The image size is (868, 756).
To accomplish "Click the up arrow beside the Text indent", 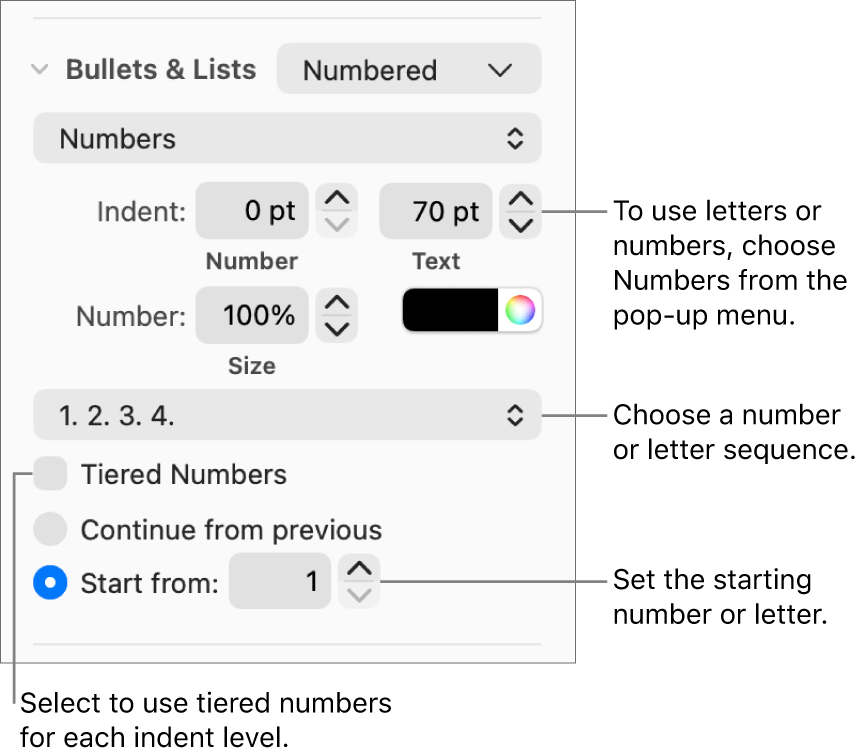I will click(520, 200).
